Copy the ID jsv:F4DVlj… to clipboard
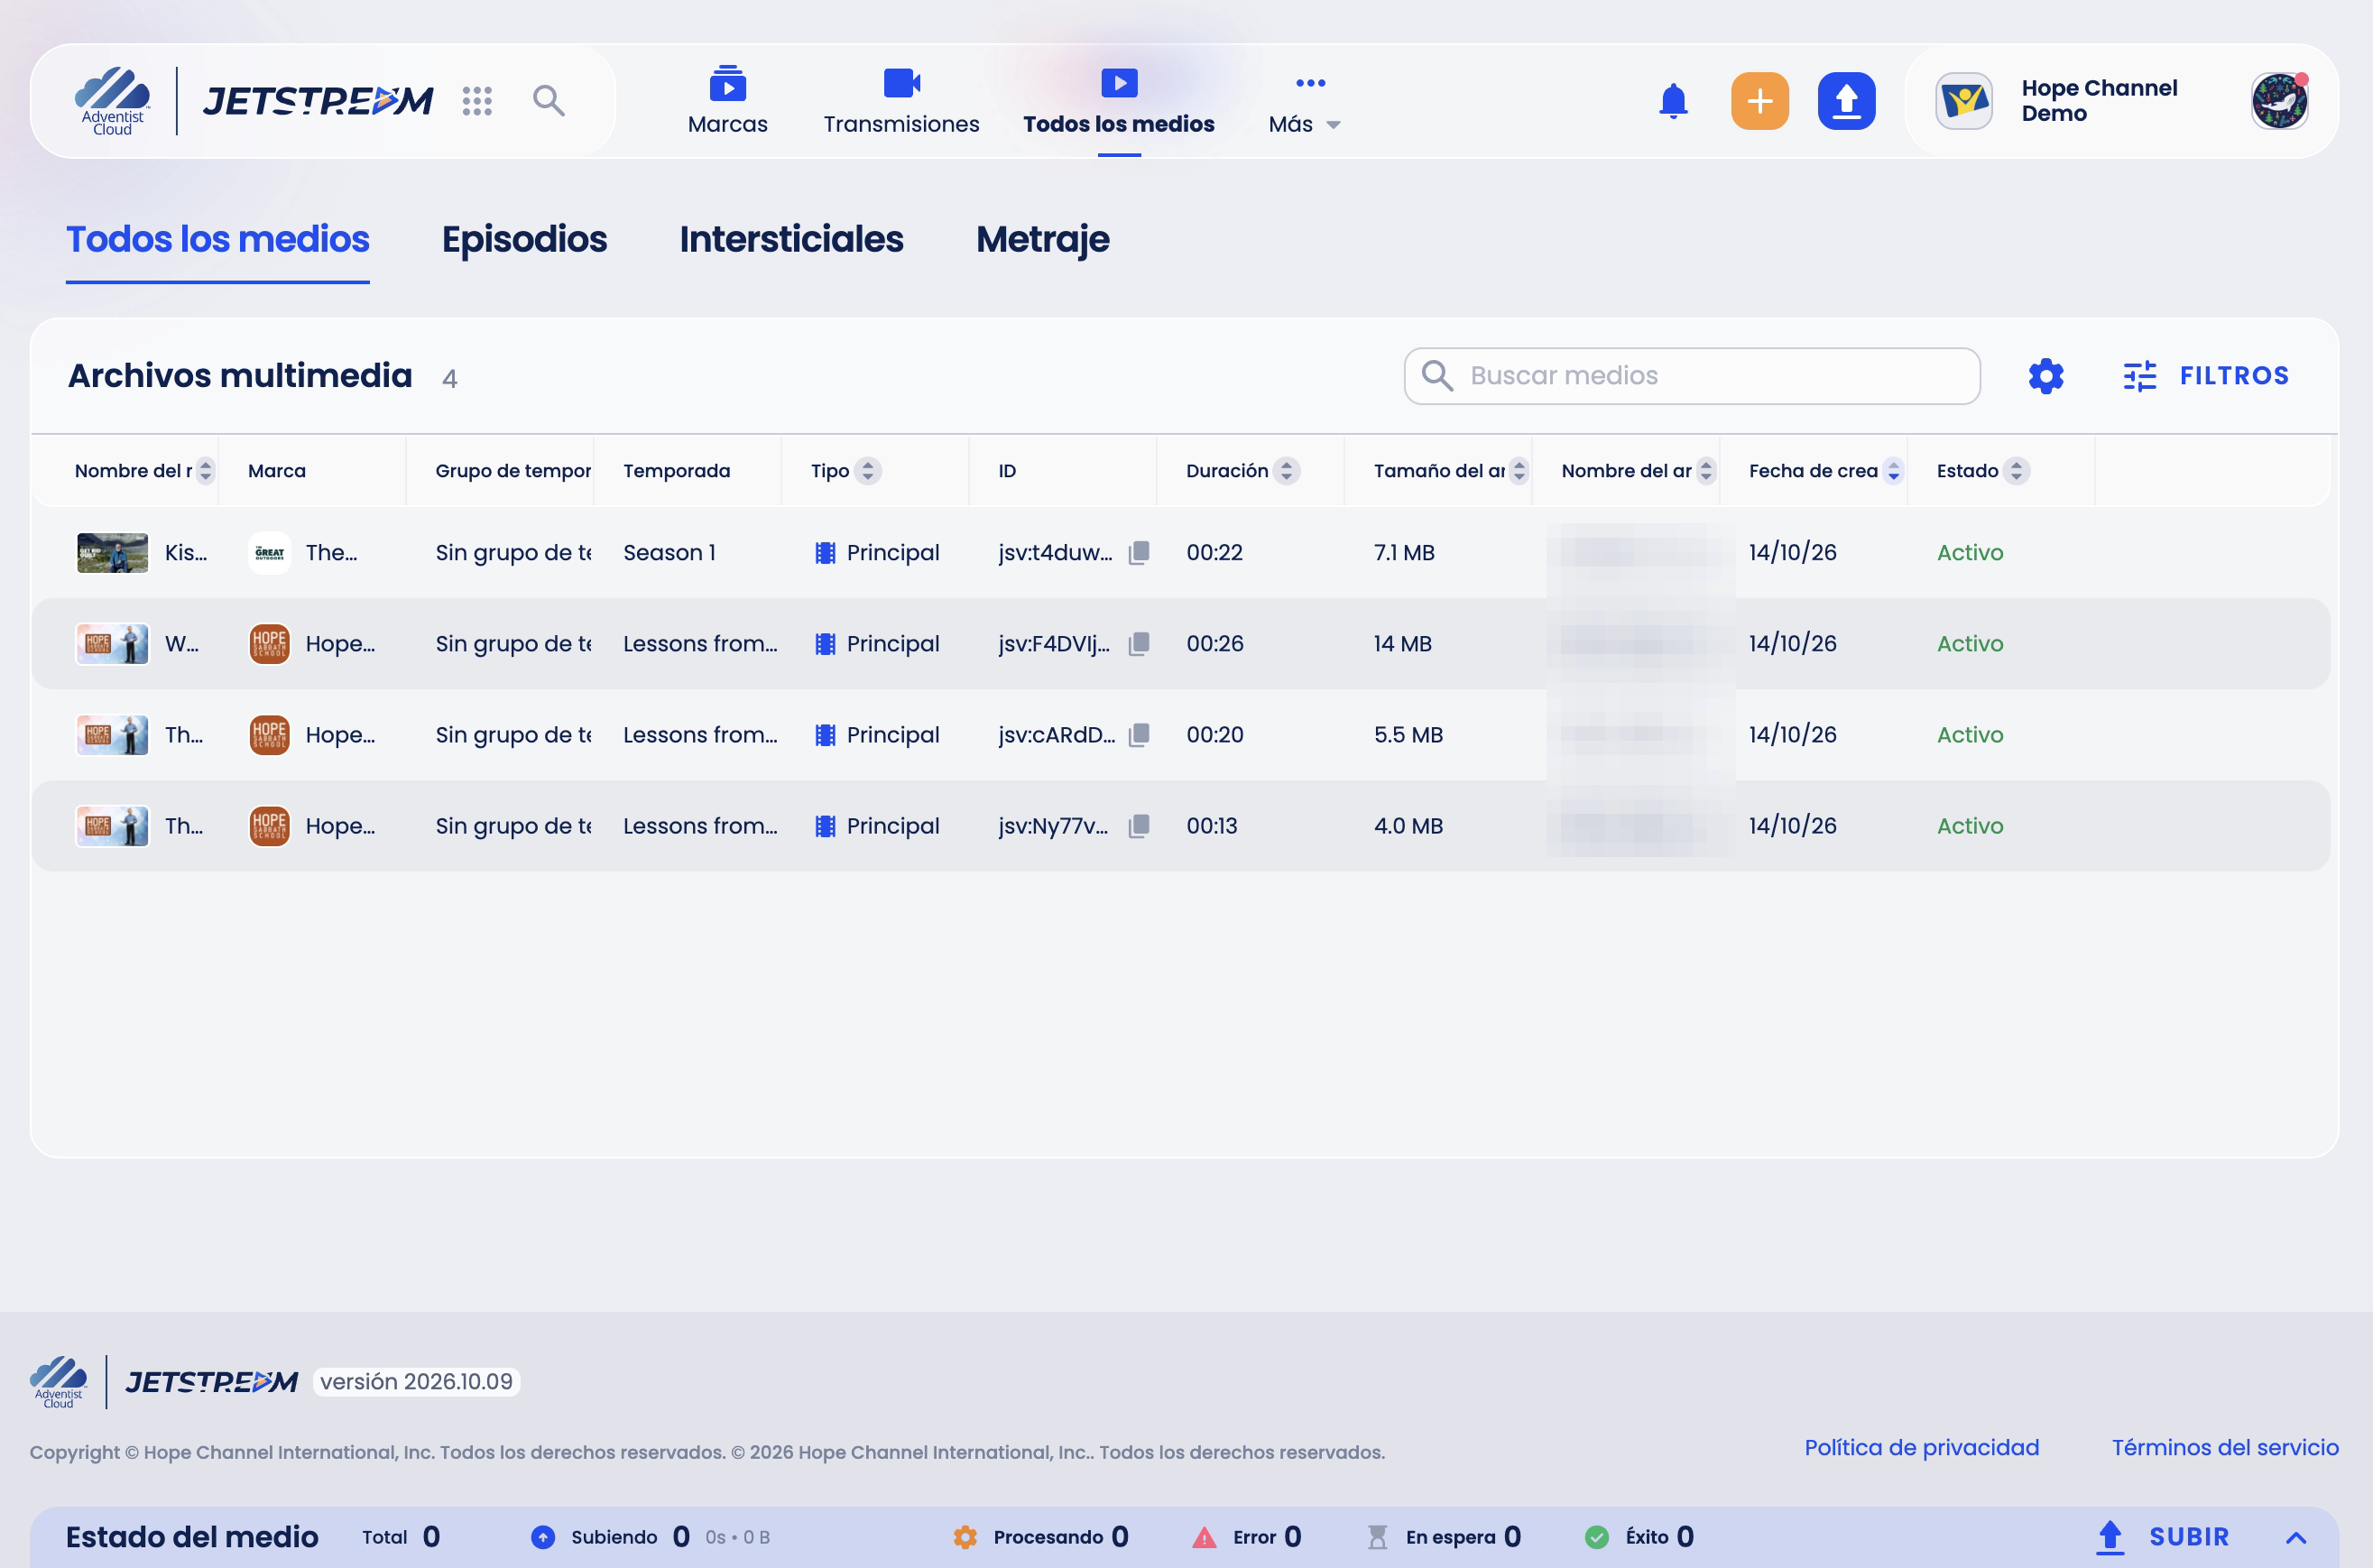This screenshot has height=1568, width=2373. (x=1138, y=644)
